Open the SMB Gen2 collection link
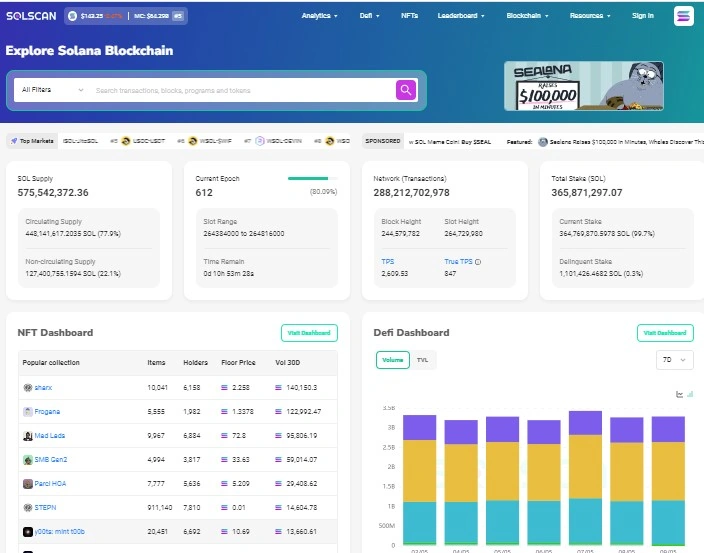Viewport: 704px width, 553px height. point(51,460)
